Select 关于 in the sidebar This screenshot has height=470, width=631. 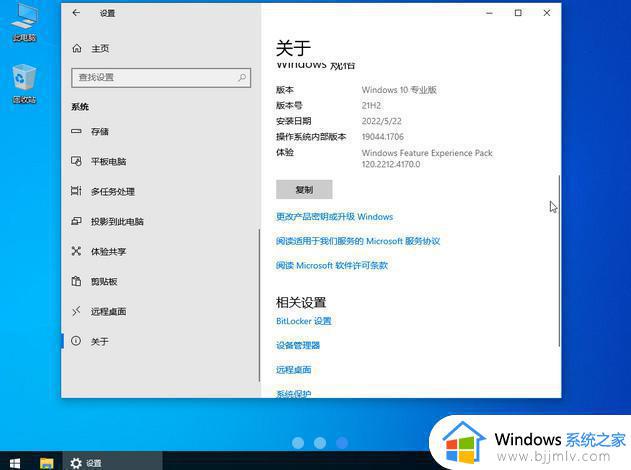[99, 341]
